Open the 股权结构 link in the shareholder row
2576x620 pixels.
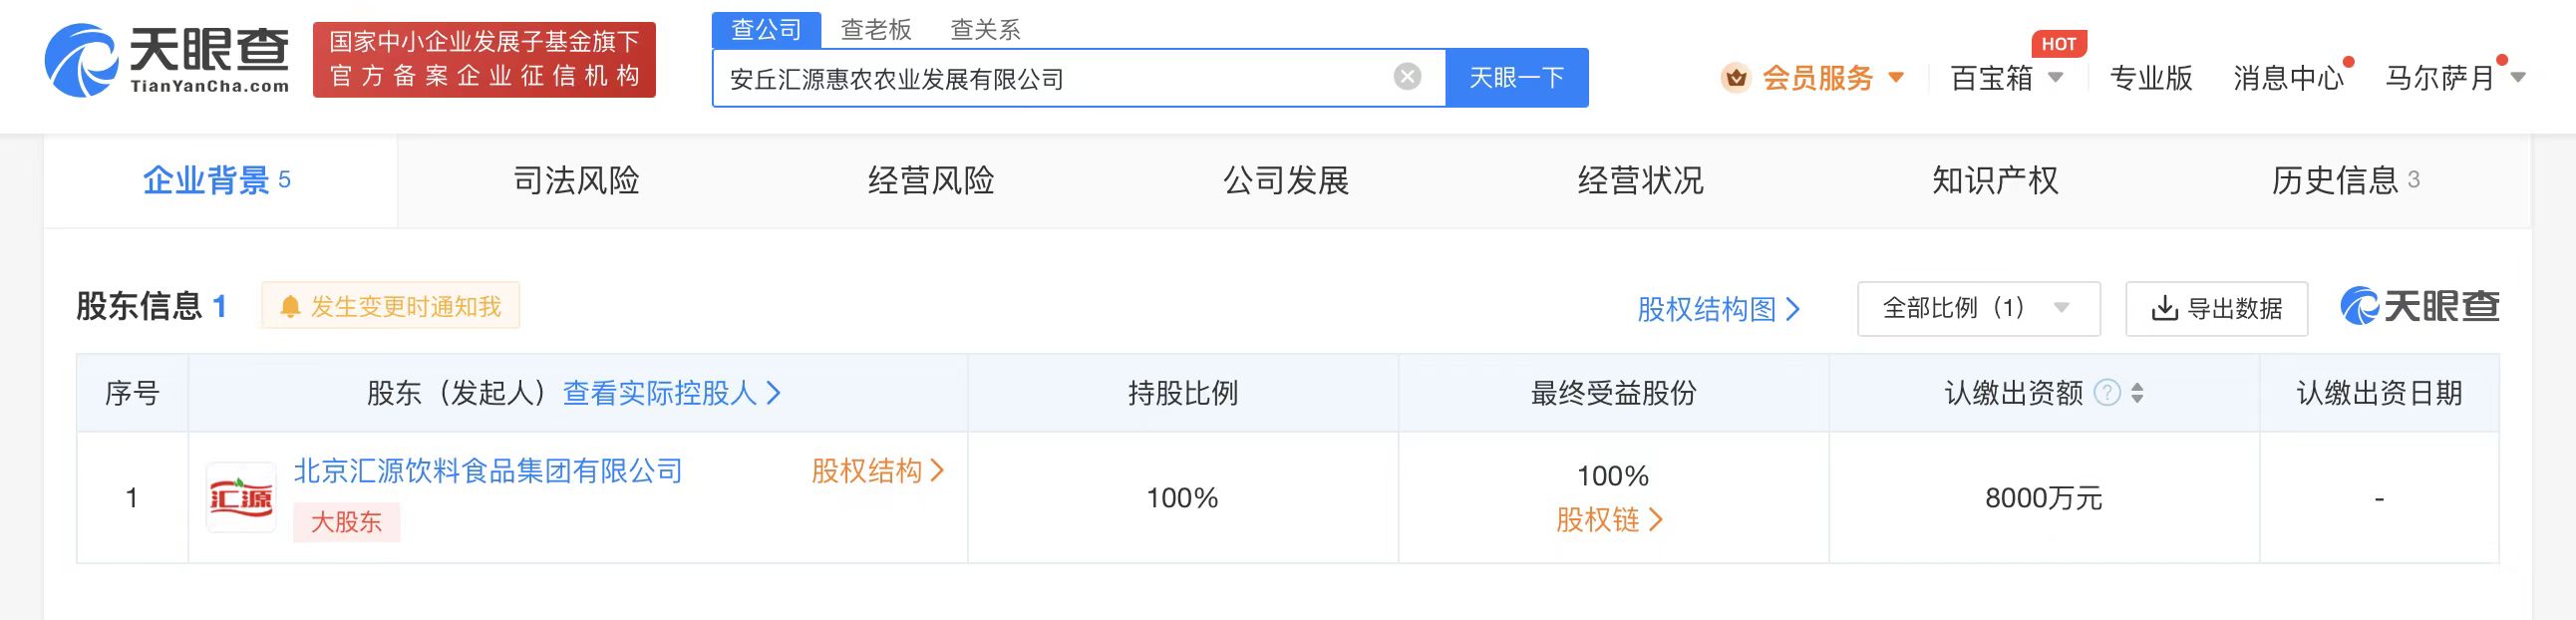tap(877, 471)
